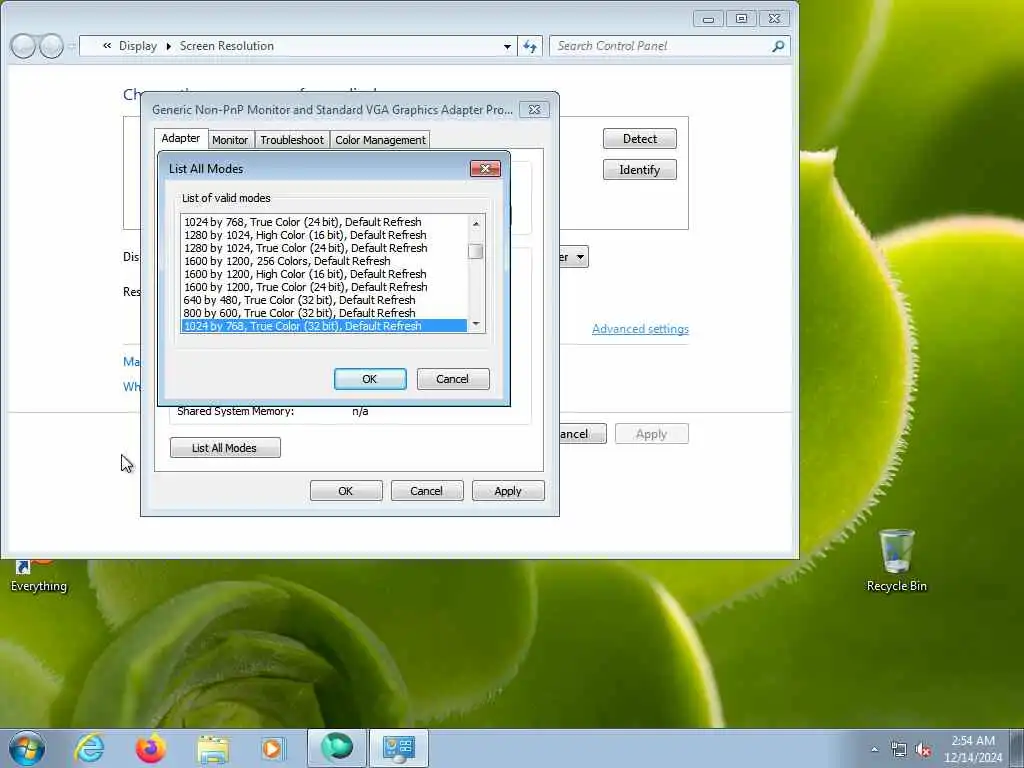This screenshot has height=768, width=1024.
Task: Close the List All Modes dialog
Action: [x=485, y=168]
